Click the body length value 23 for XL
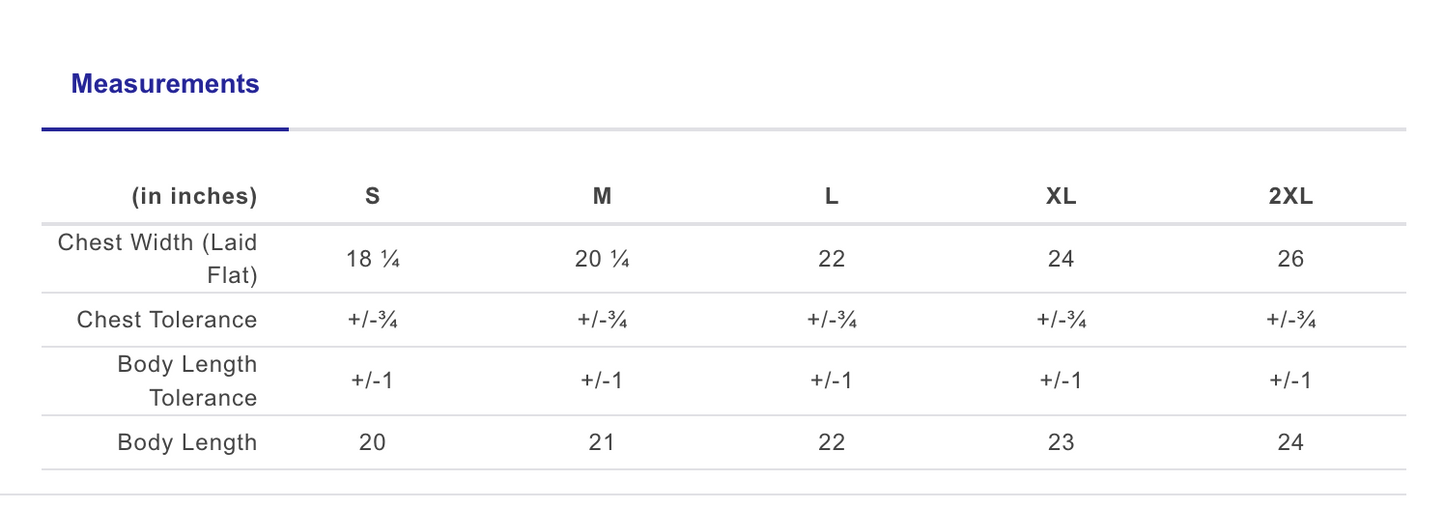Image resolution: width=1445 pixels, height=508 pixels. click(x=1061, y=443)
